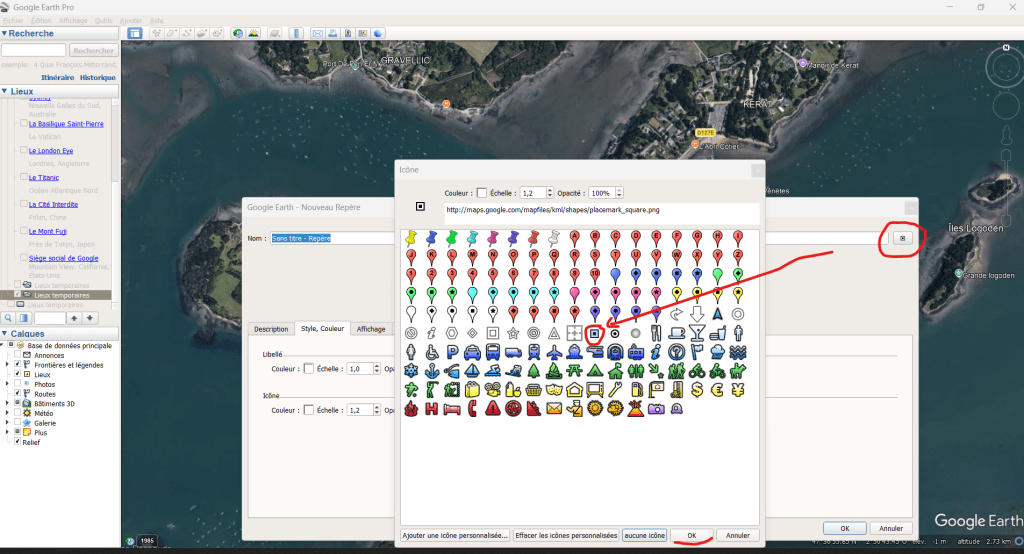The image size is (1024, 554).
Task: Switch to the Style, Couleur tab
Action: (x=323, y=329)
